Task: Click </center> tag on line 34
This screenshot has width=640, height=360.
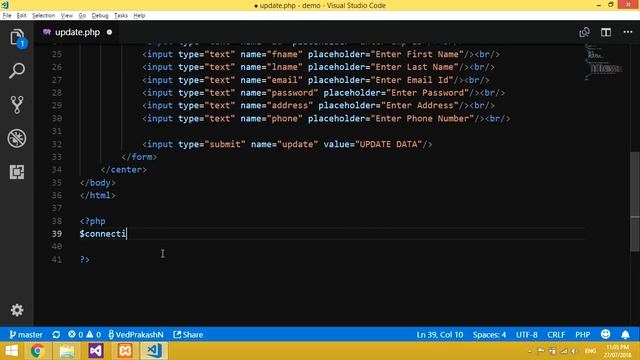Action: [x=124, y=170]
